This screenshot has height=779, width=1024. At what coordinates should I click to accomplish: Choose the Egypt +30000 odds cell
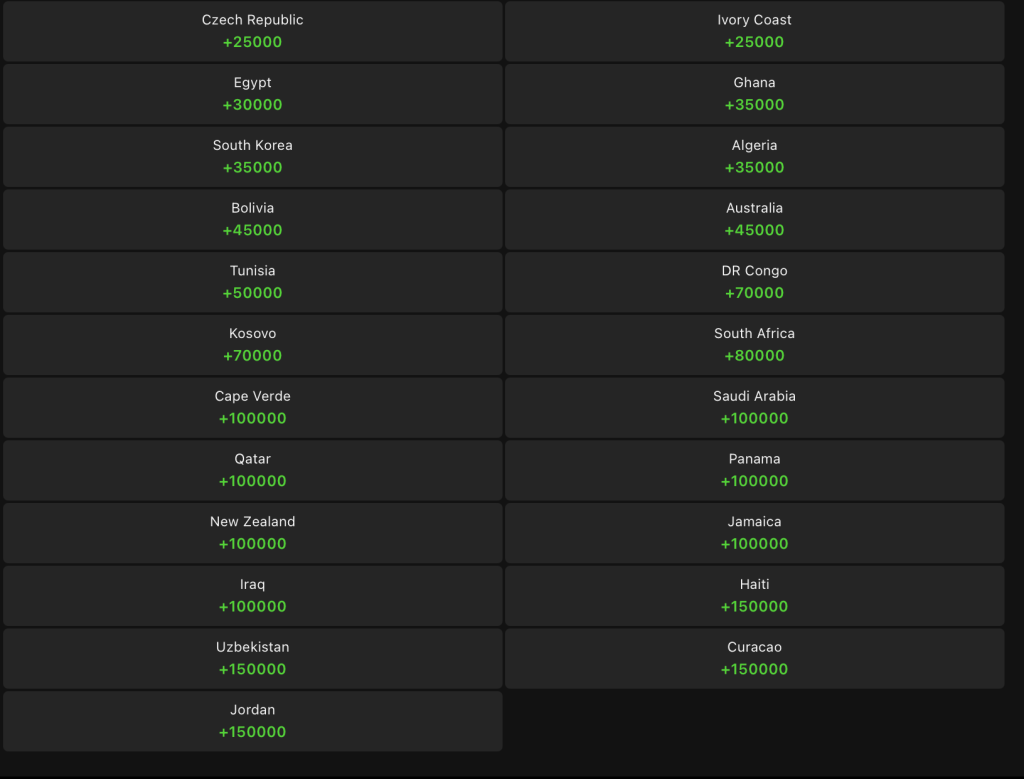point(253,94)
